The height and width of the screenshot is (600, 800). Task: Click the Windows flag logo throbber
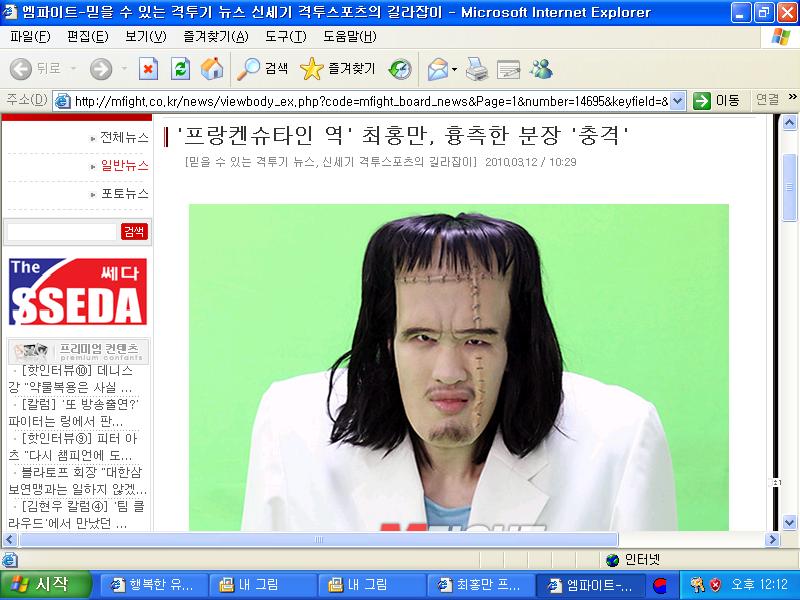[x=781, y=37]
